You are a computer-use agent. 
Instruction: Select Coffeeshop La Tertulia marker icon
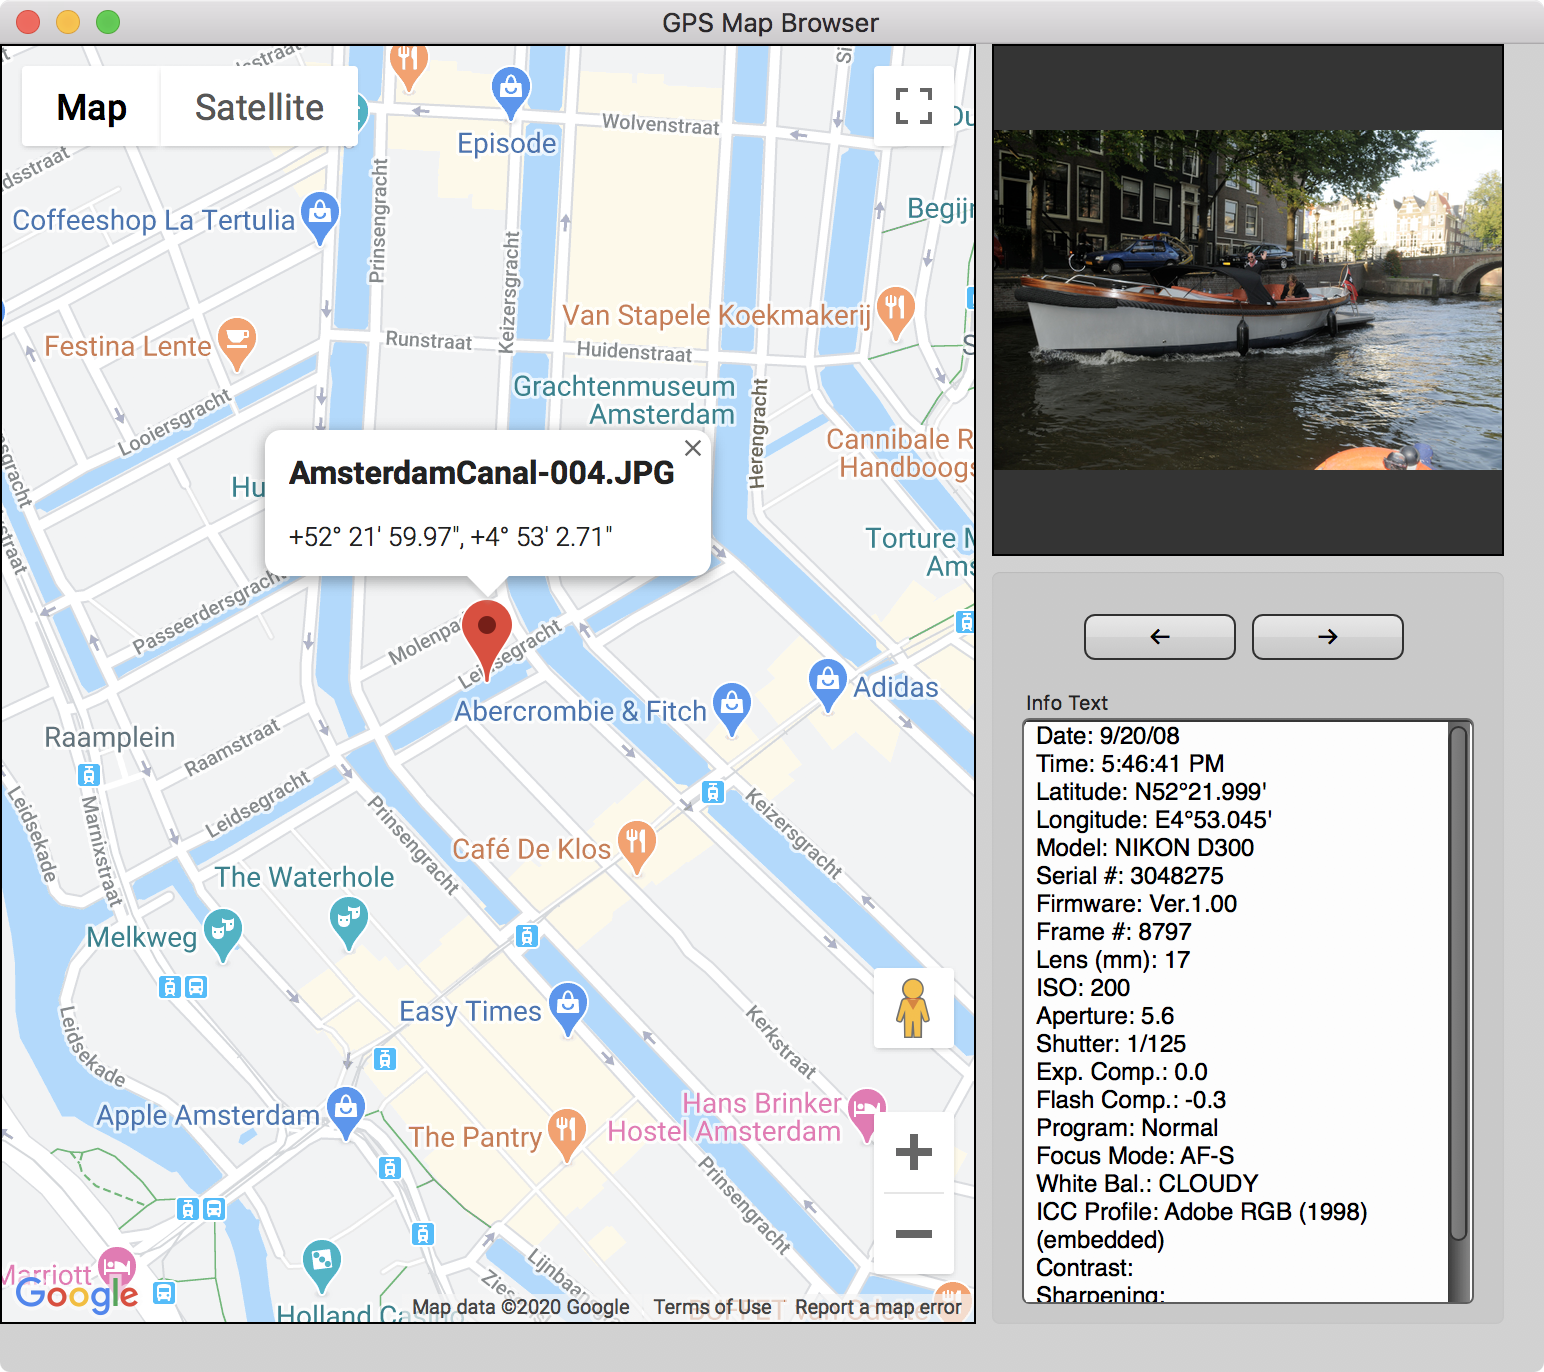coord(320,217)
